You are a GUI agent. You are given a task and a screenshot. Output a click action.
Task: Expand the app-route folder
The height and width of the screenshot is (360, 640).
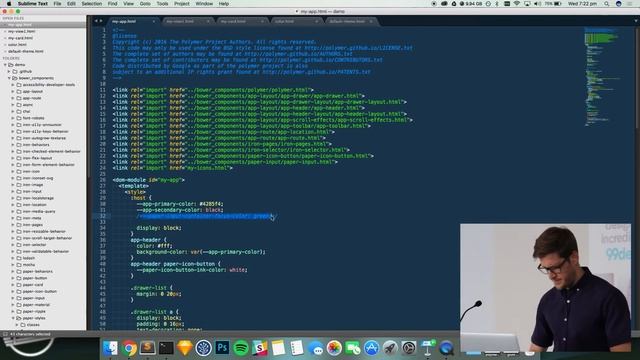13,98
